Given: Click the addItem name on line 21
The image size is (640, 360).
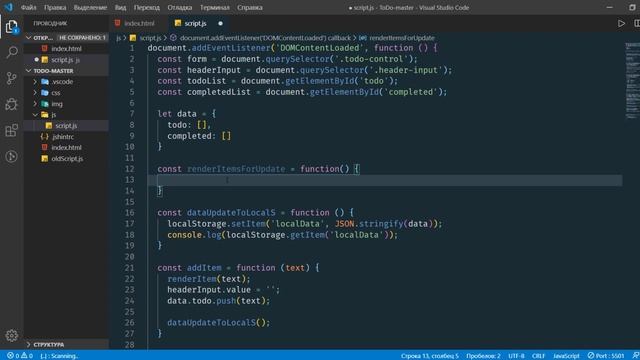Looking at the screenshot, I should tap(204, 268).
